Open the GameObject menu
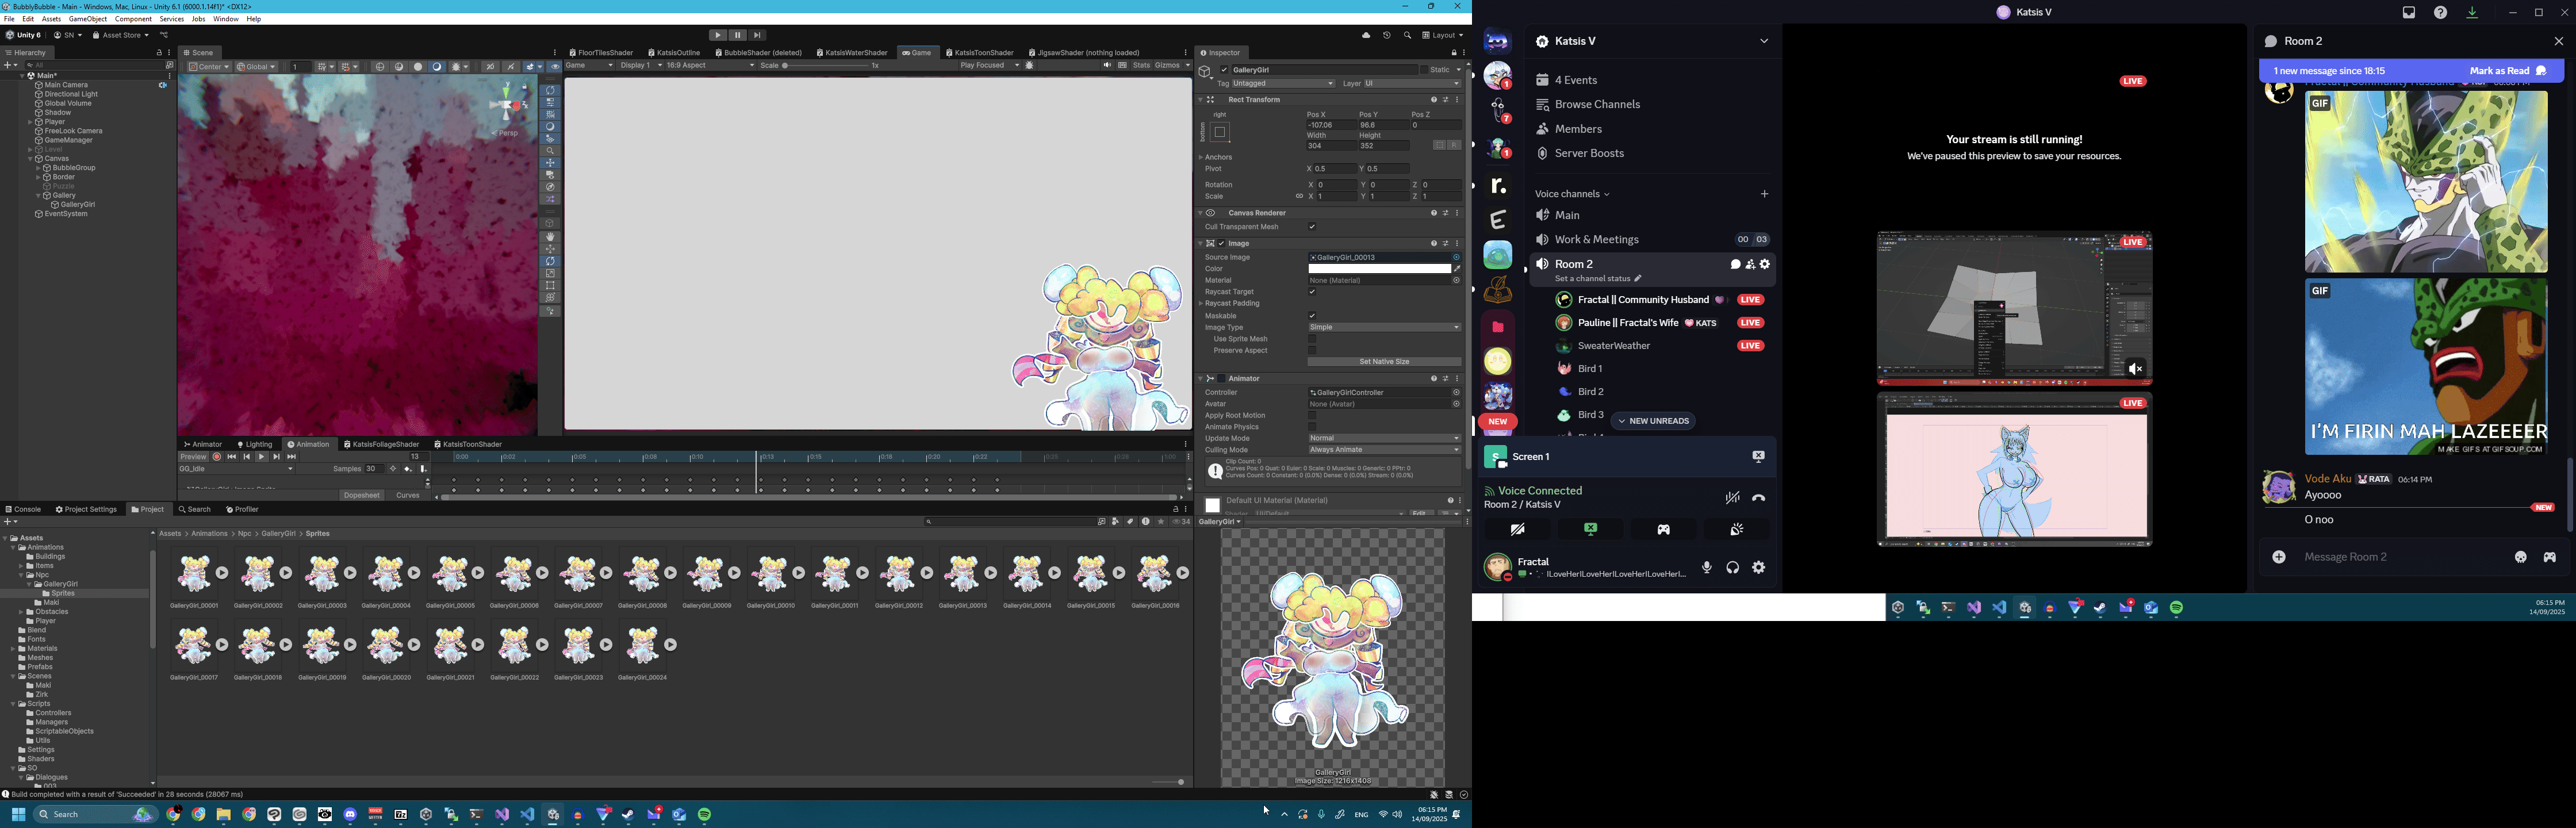The height and width of the screenshot is (828, 2576). tap(88, 19)
